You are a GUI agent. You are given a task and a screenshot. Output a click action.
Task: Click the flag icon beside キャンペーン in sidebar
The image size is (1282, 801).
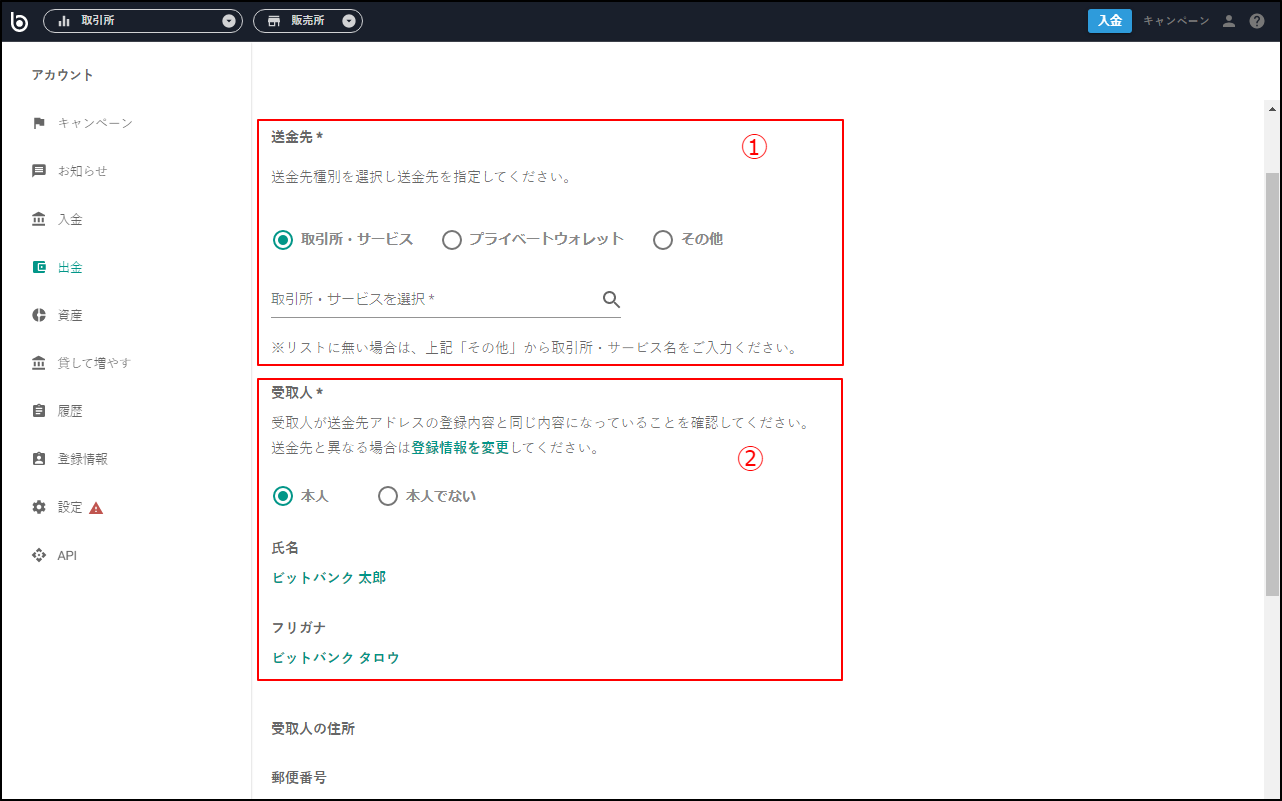[39, 123]
